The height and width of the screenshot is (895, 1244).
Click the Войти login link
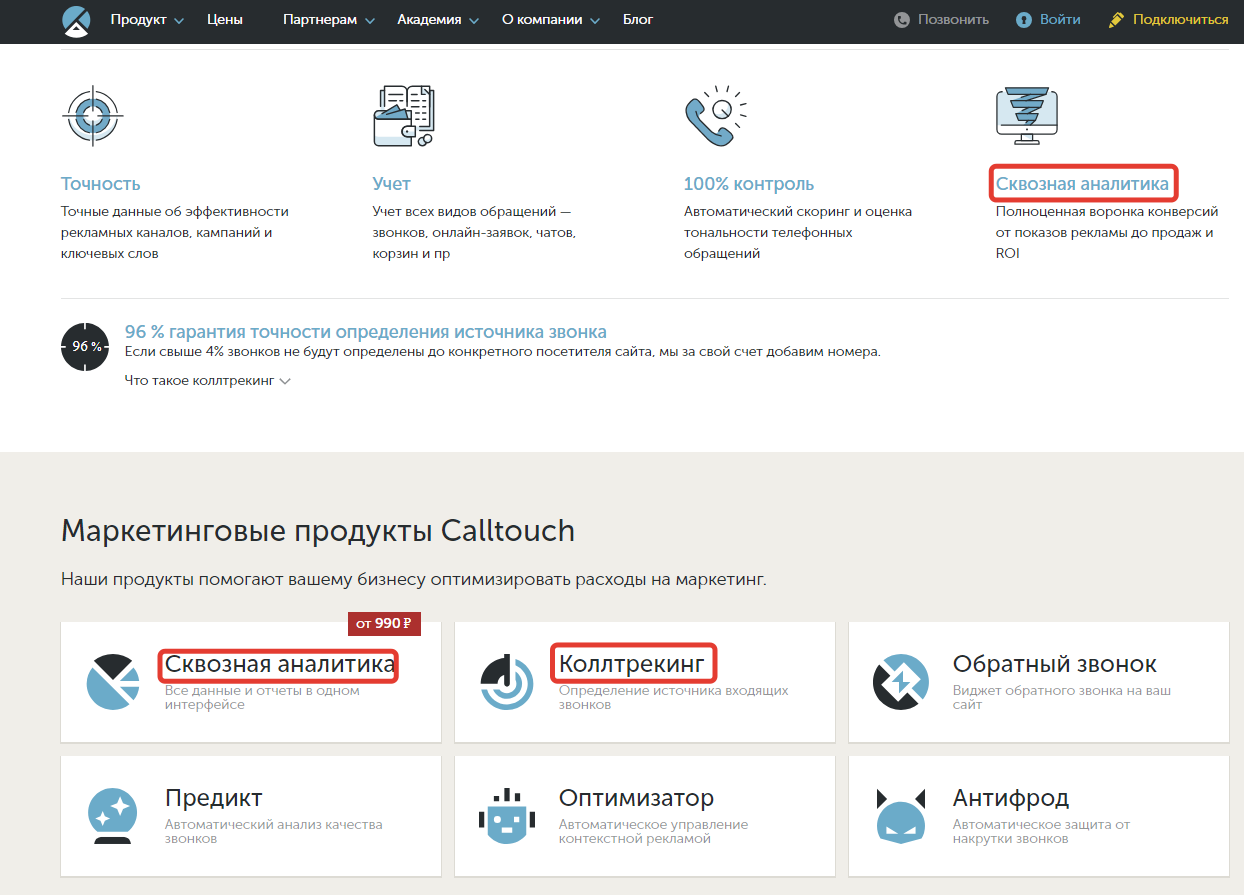1060,20
